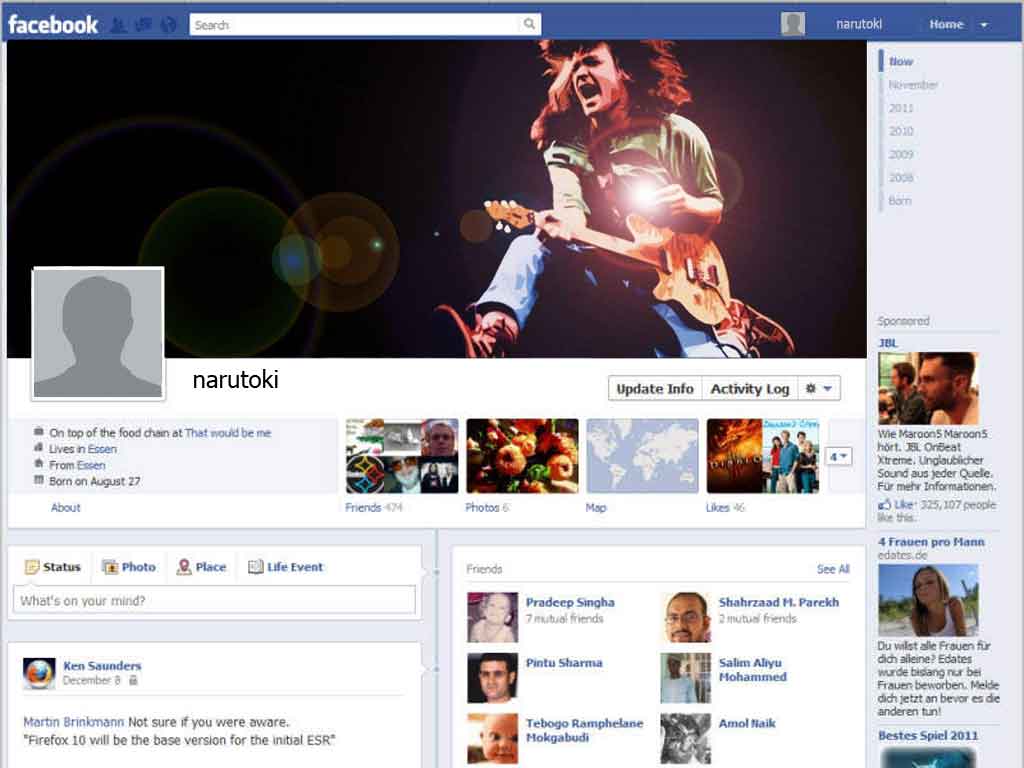Viewport: 1024px width, 768px height.
Task: Open the gear settings dropdown beside Activity Log
Action: 819,389
